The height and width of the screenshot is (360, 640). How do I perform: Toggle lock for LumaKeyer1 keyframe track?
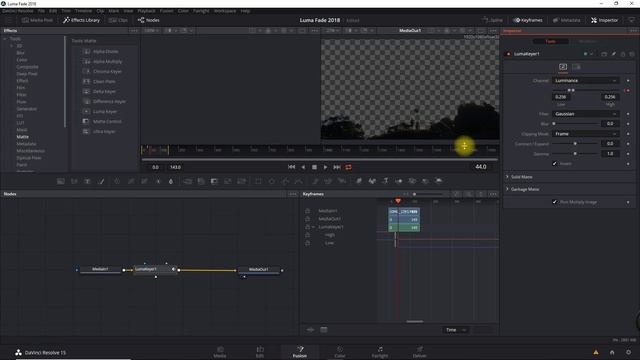coord(307,227)
